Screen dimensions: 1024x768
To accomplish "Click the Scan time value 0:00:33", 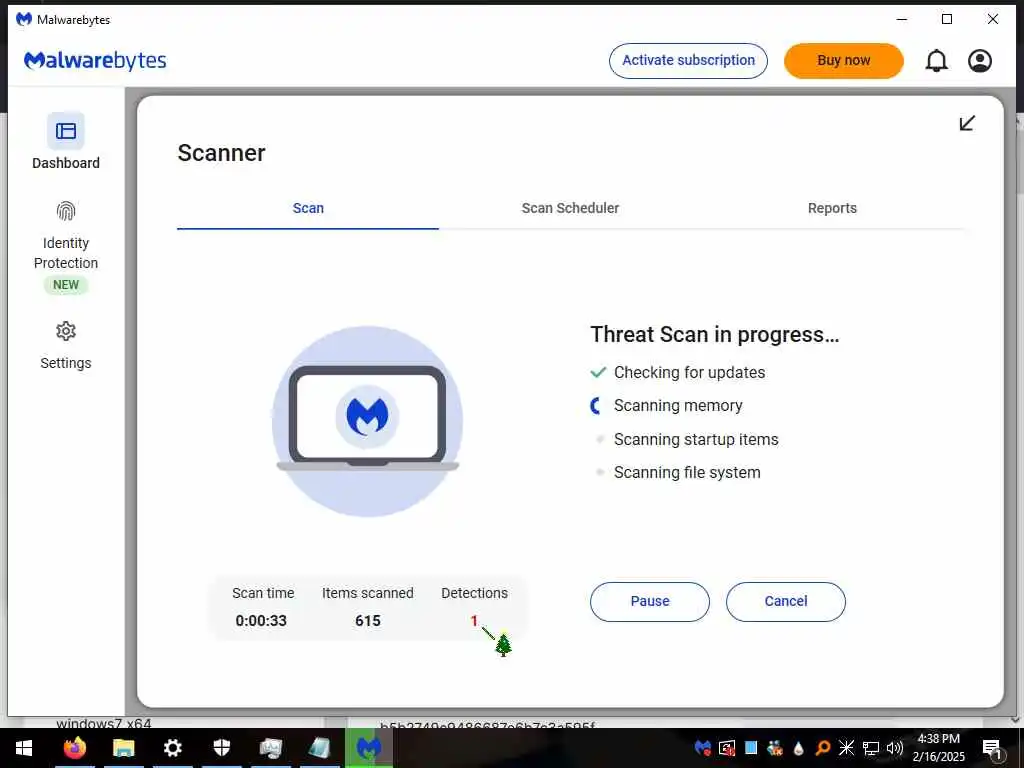I will 261,620.
